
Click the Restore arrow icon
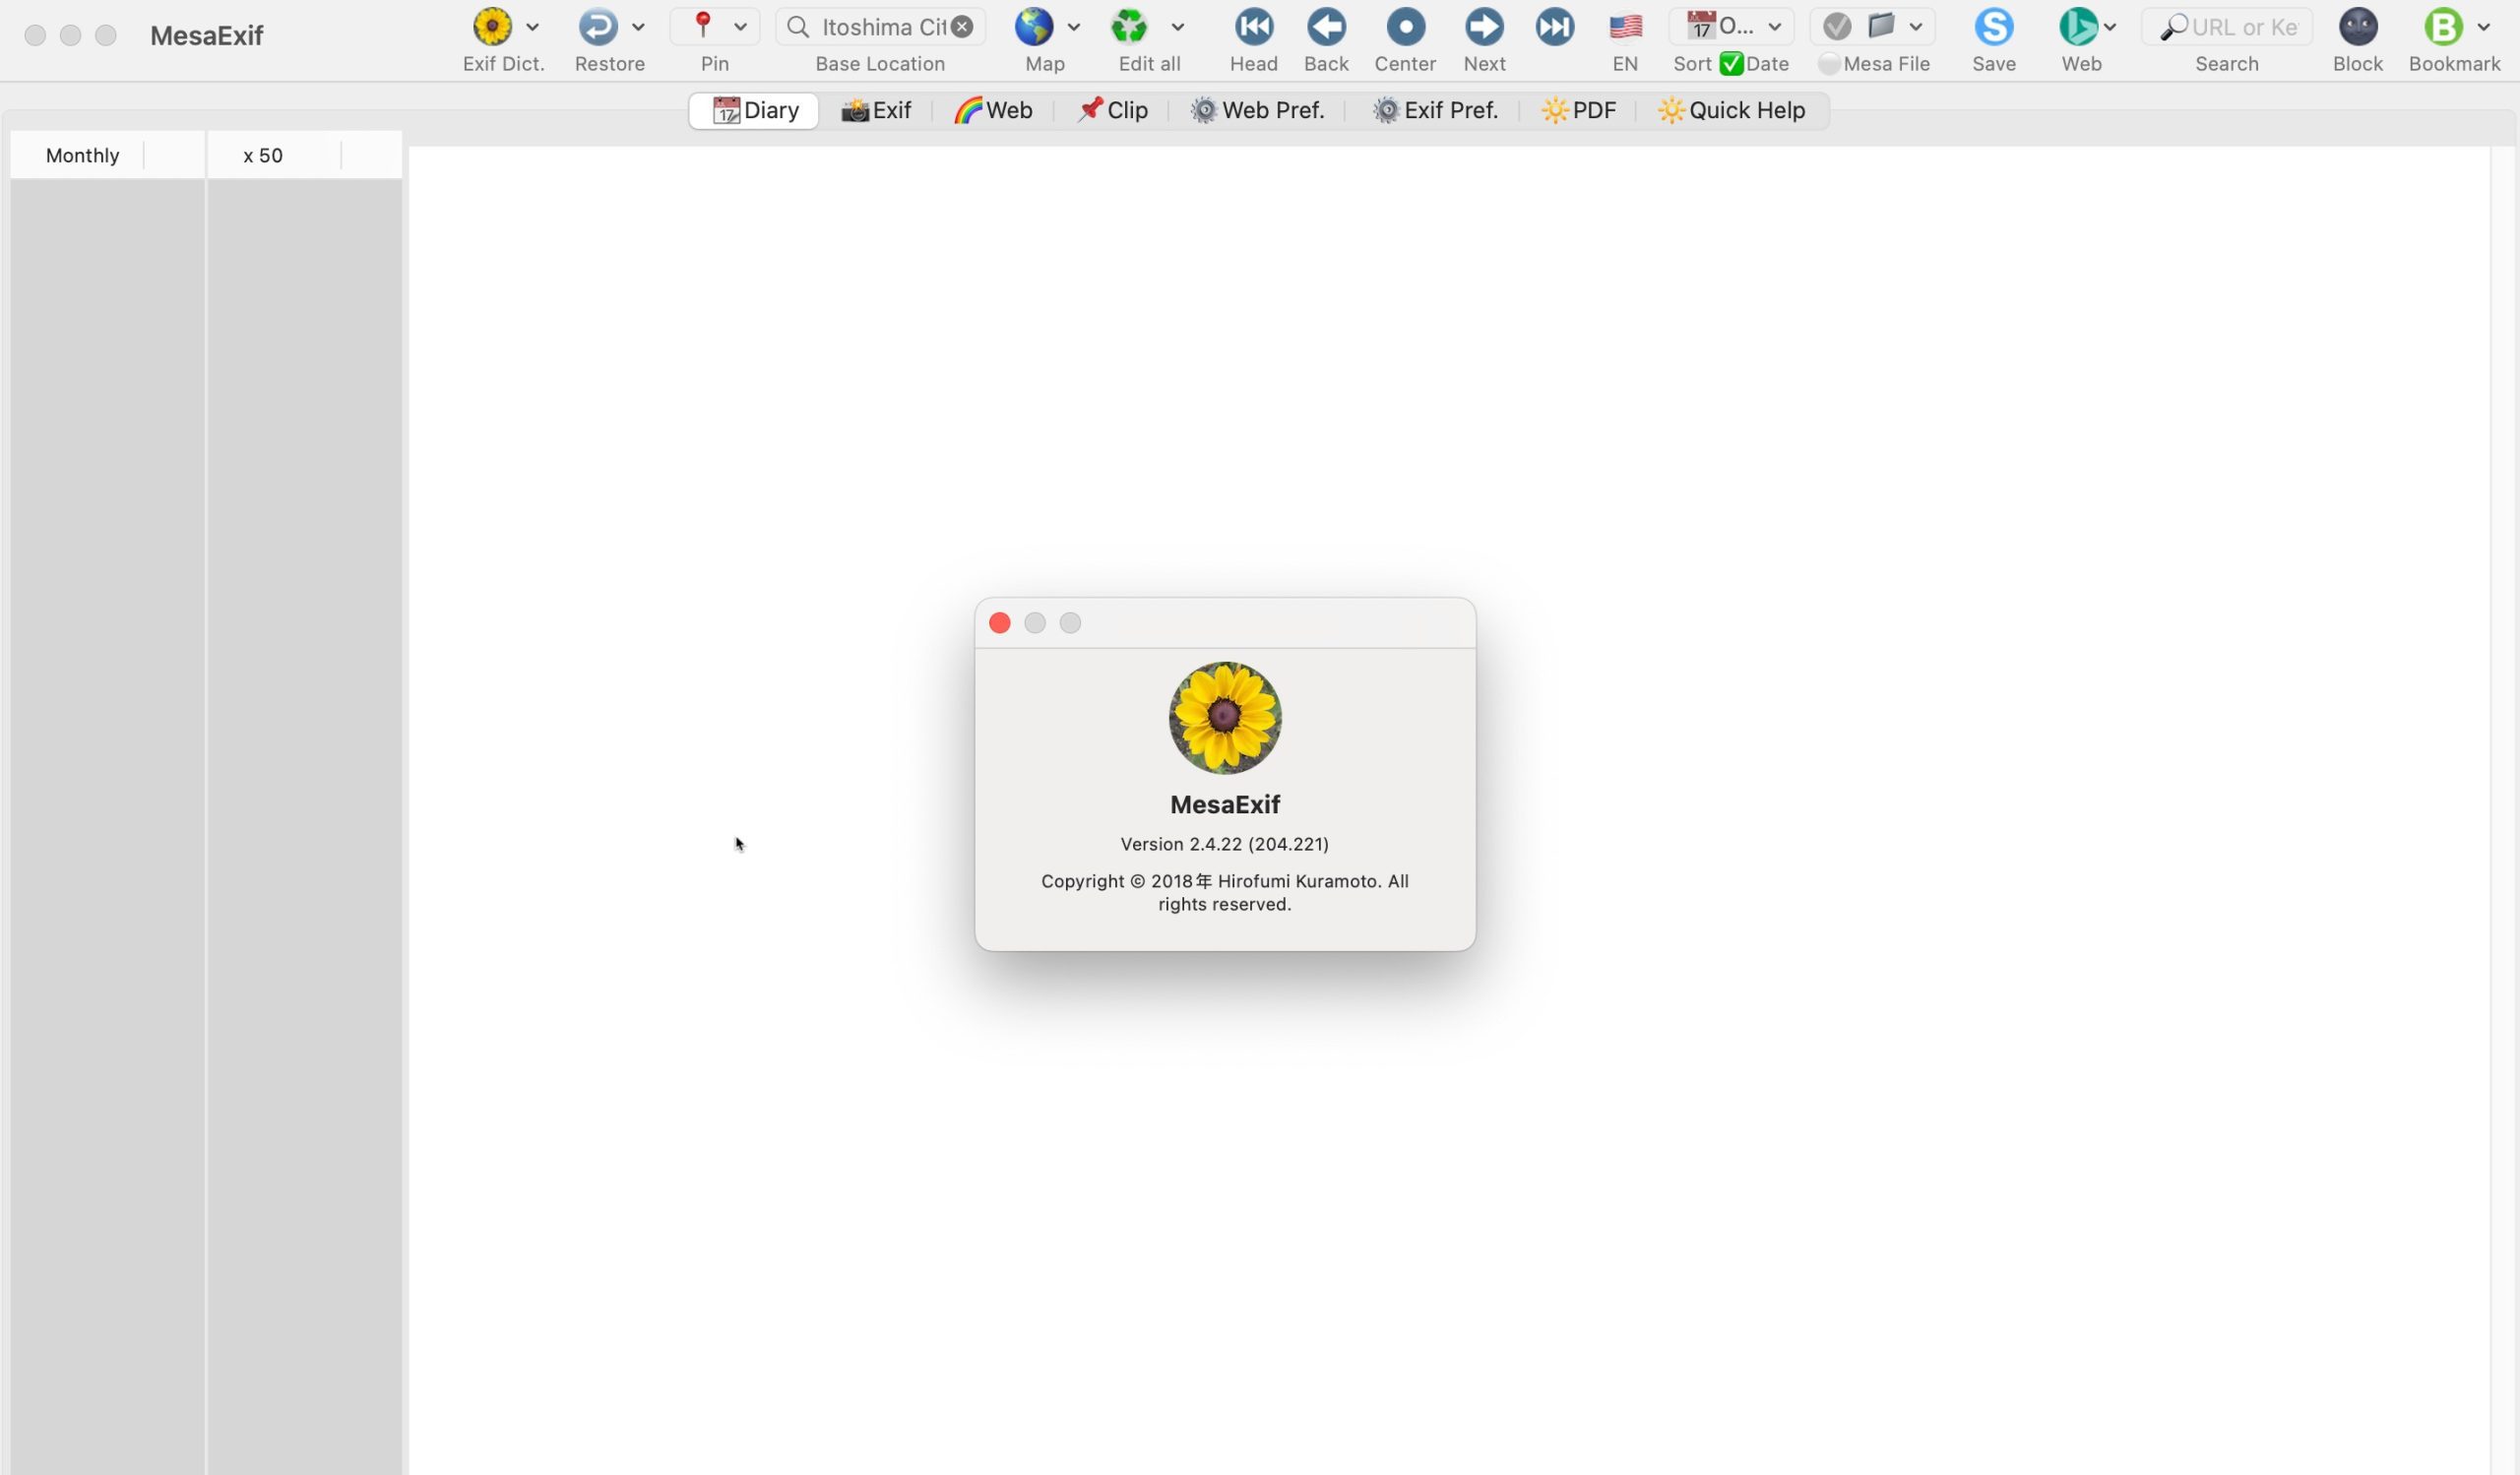pos(598,27)
